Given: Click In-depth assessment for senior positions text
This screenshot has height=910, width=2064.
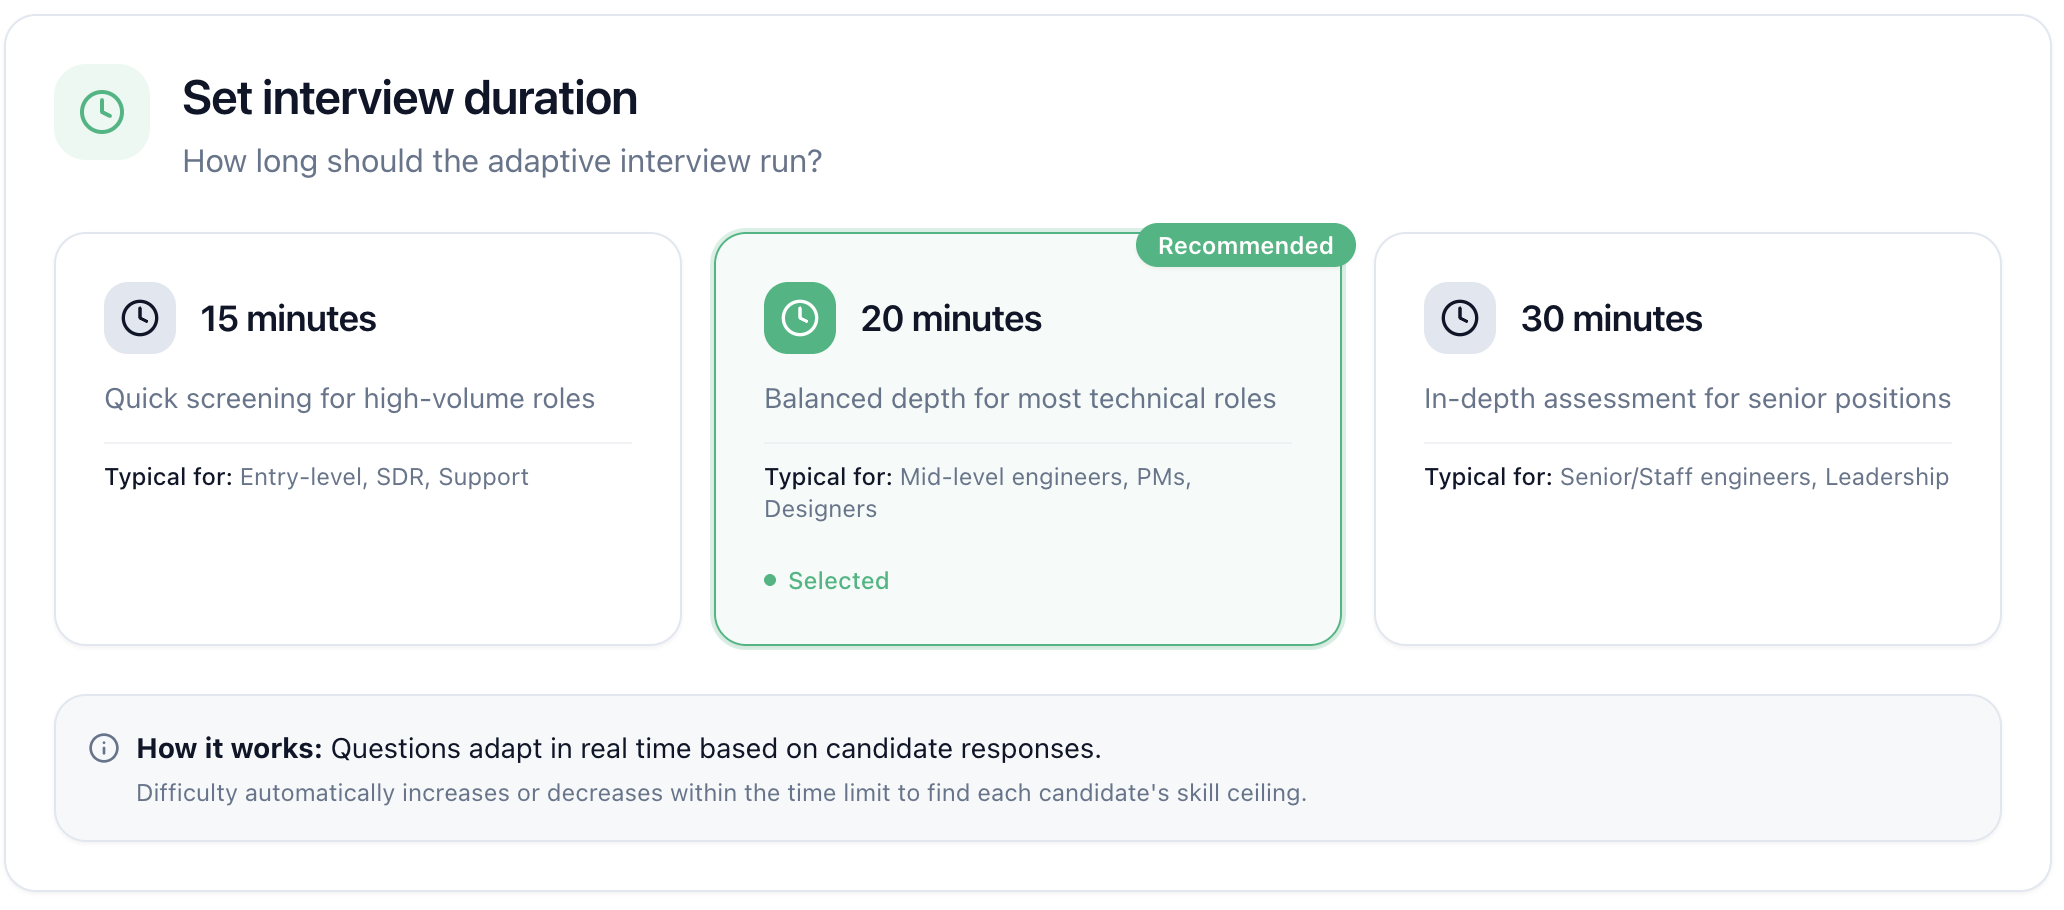Looking at the screenshot, I should click(1687, 399).
